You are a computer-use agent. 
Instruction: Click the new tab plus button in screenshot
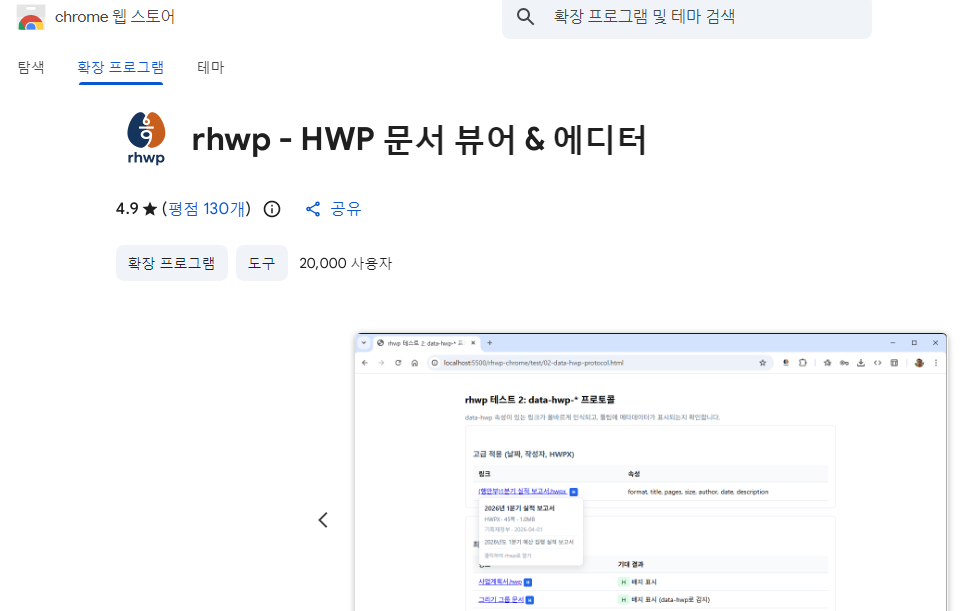pyautogui.click(x=490, y=343)
